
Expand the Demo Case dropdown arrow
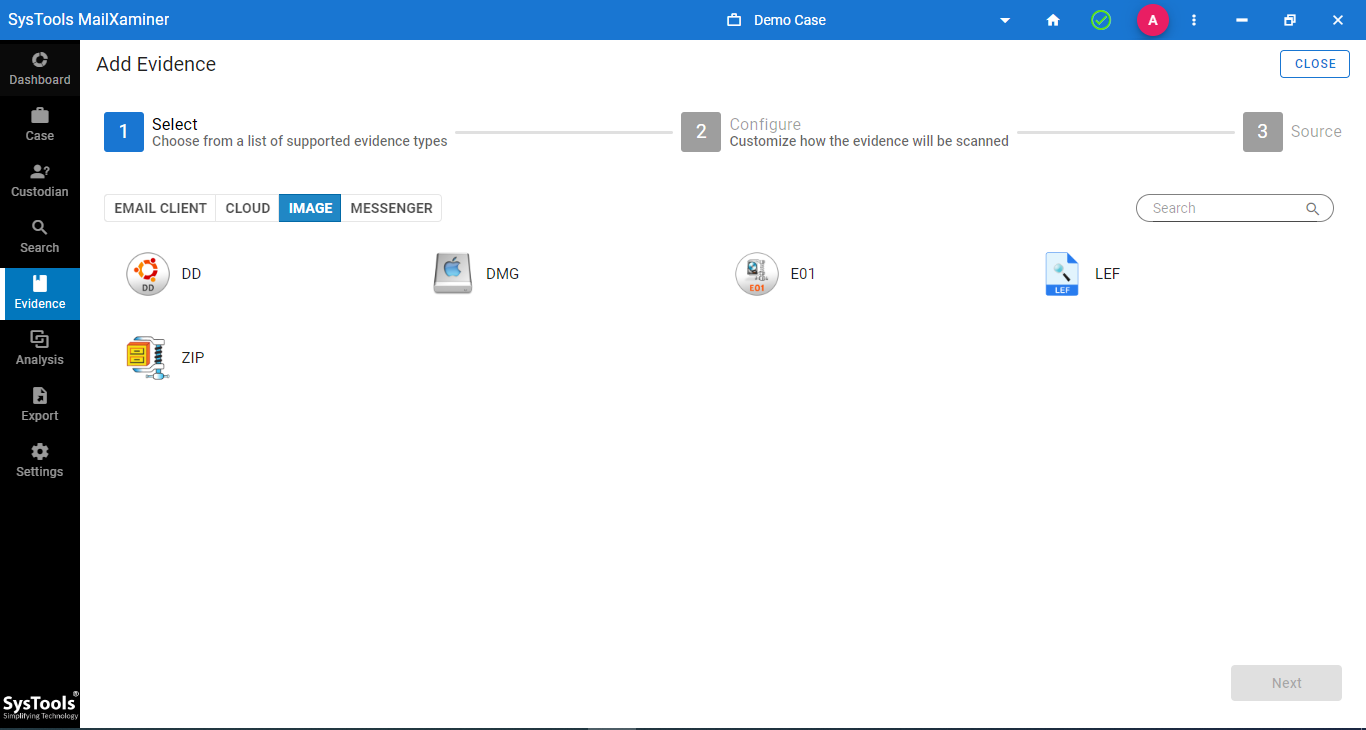pyautogui.click(x=1005, y=20)
